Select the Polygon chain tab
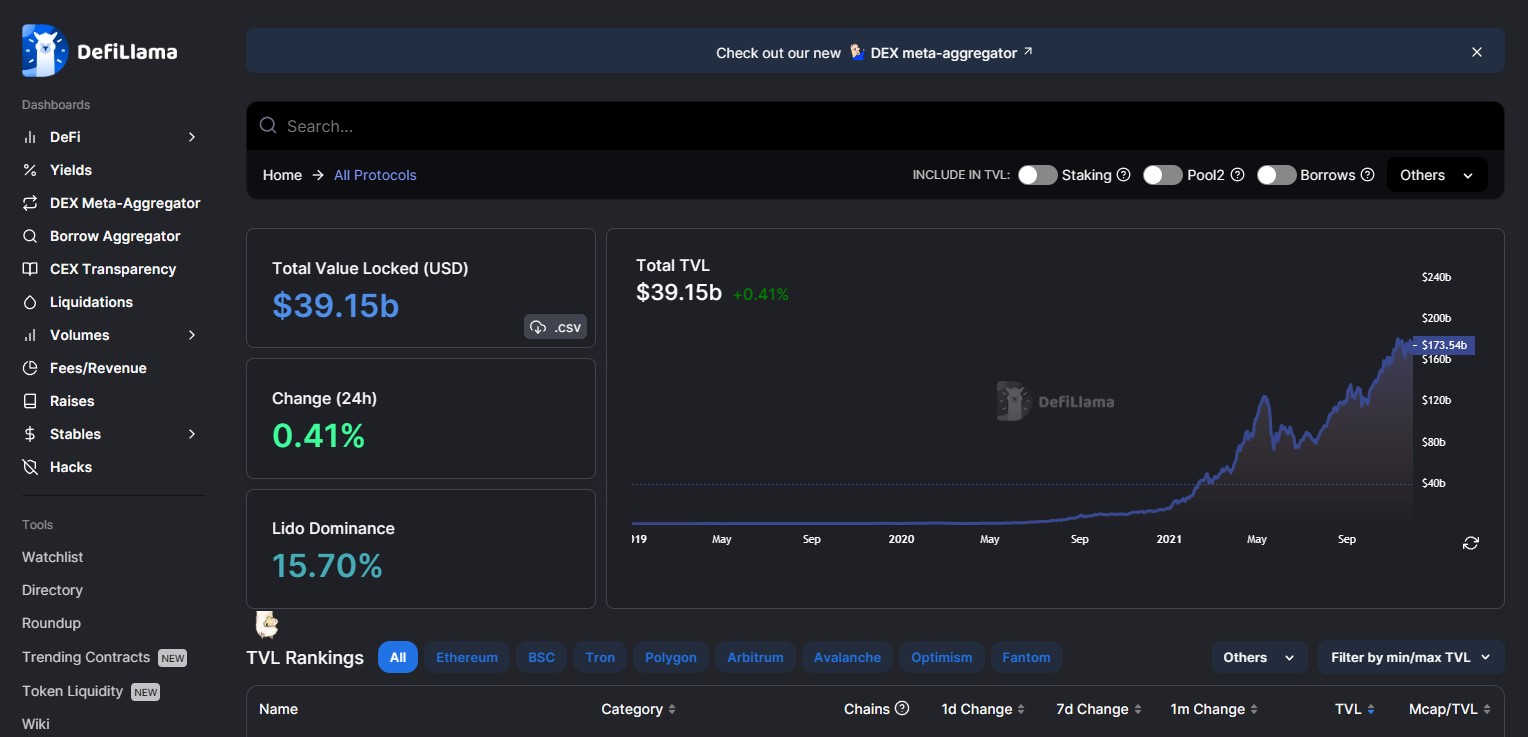1528x737 pixels. pyautogui.click(x=671, y=657)
